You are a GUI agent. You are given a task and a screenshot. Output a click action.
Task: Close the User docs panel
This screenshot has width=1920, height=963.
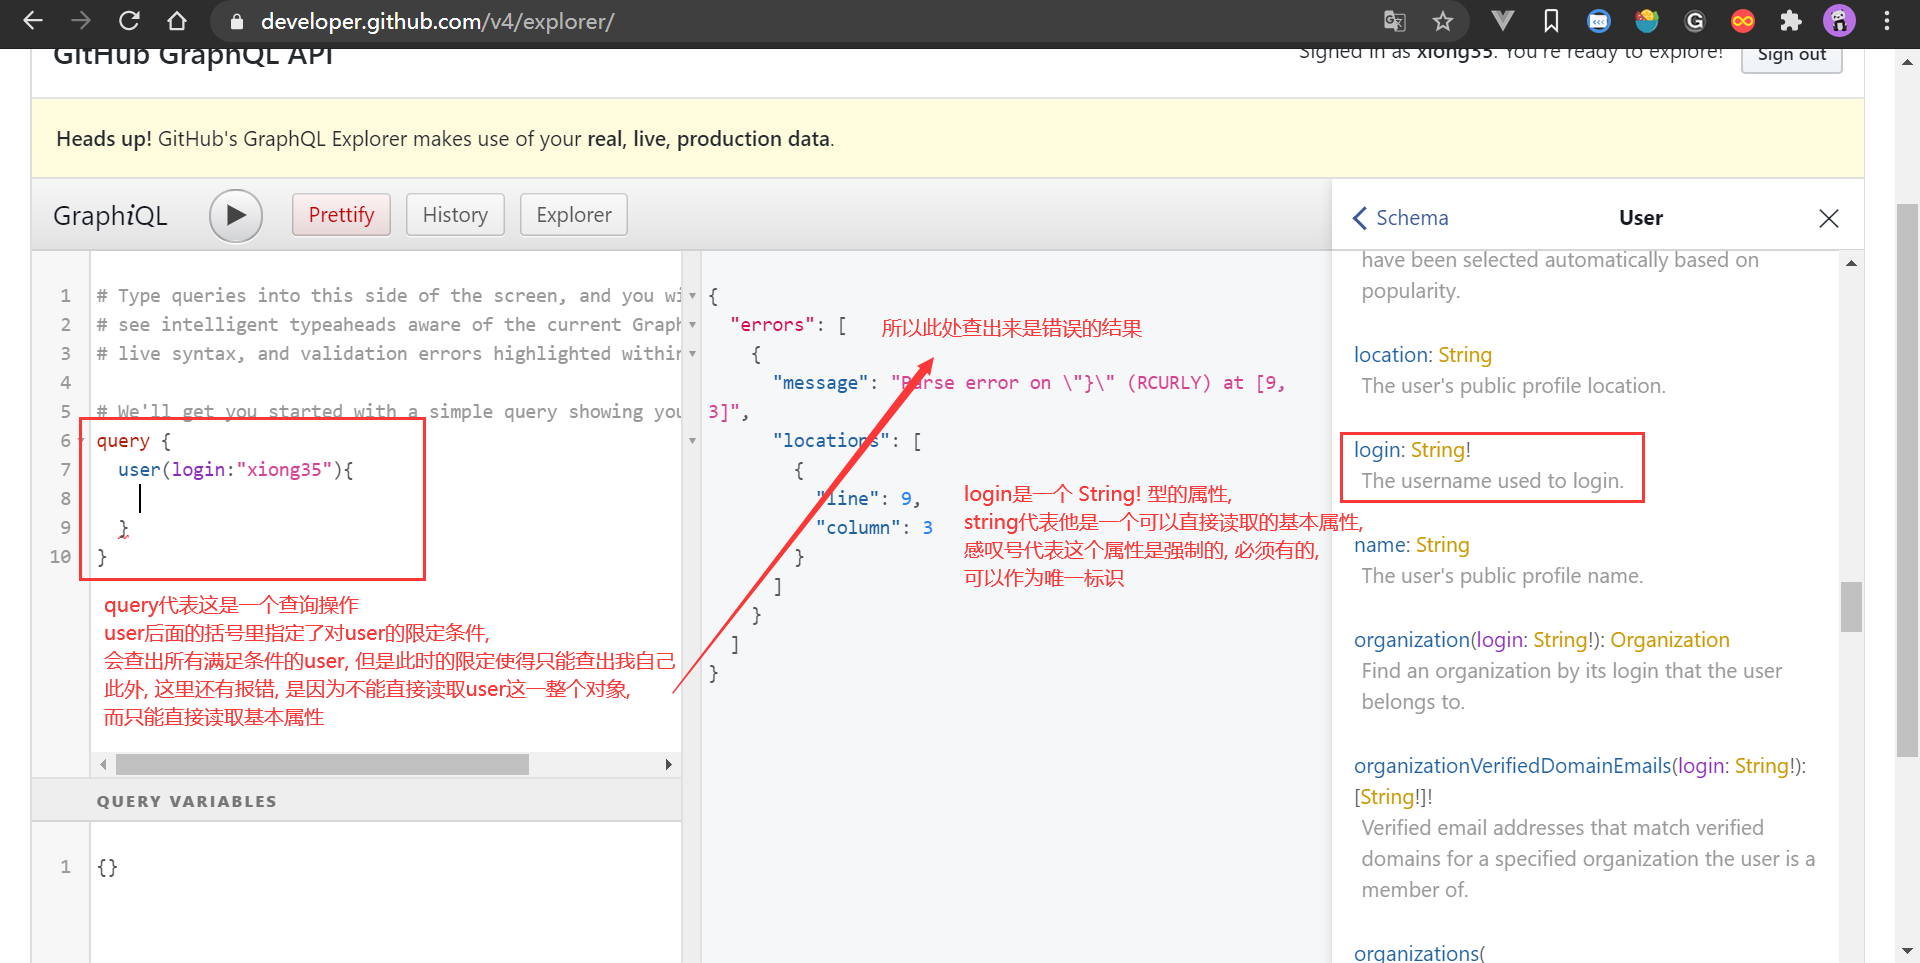click(x=1829, y=218)
